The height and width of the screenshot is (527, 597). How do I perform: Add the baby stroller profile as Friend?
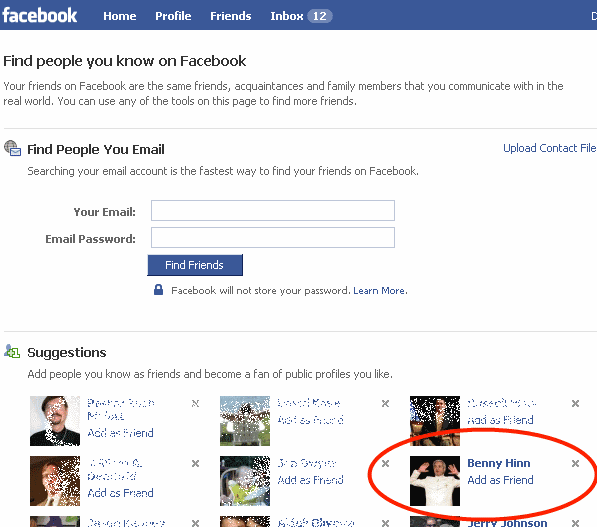(310, 480)
